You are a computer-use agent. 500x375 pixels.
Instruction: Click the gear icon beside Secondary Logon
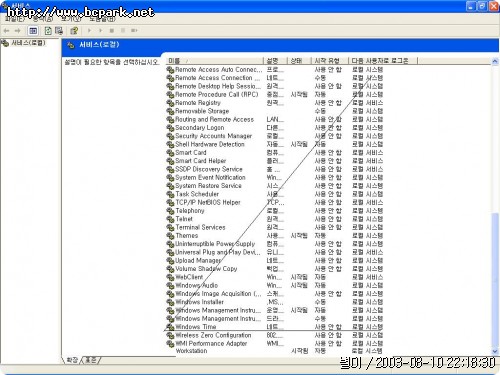coord(170,128)
